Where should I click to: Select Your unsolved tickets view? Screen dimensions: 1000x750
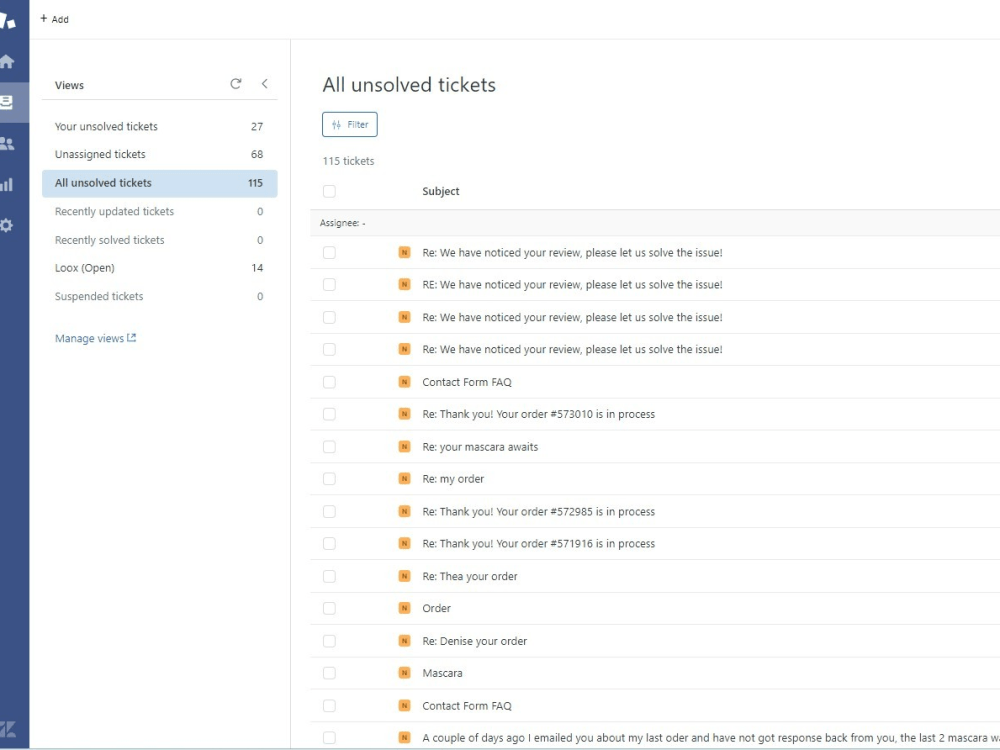click(x=159, y=126)
